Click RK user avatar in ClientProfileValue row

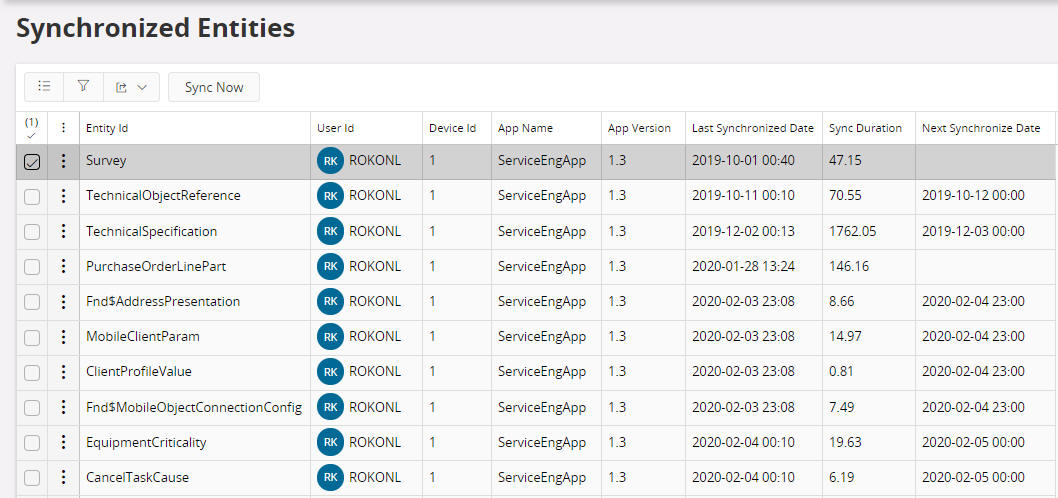(330, 372)
